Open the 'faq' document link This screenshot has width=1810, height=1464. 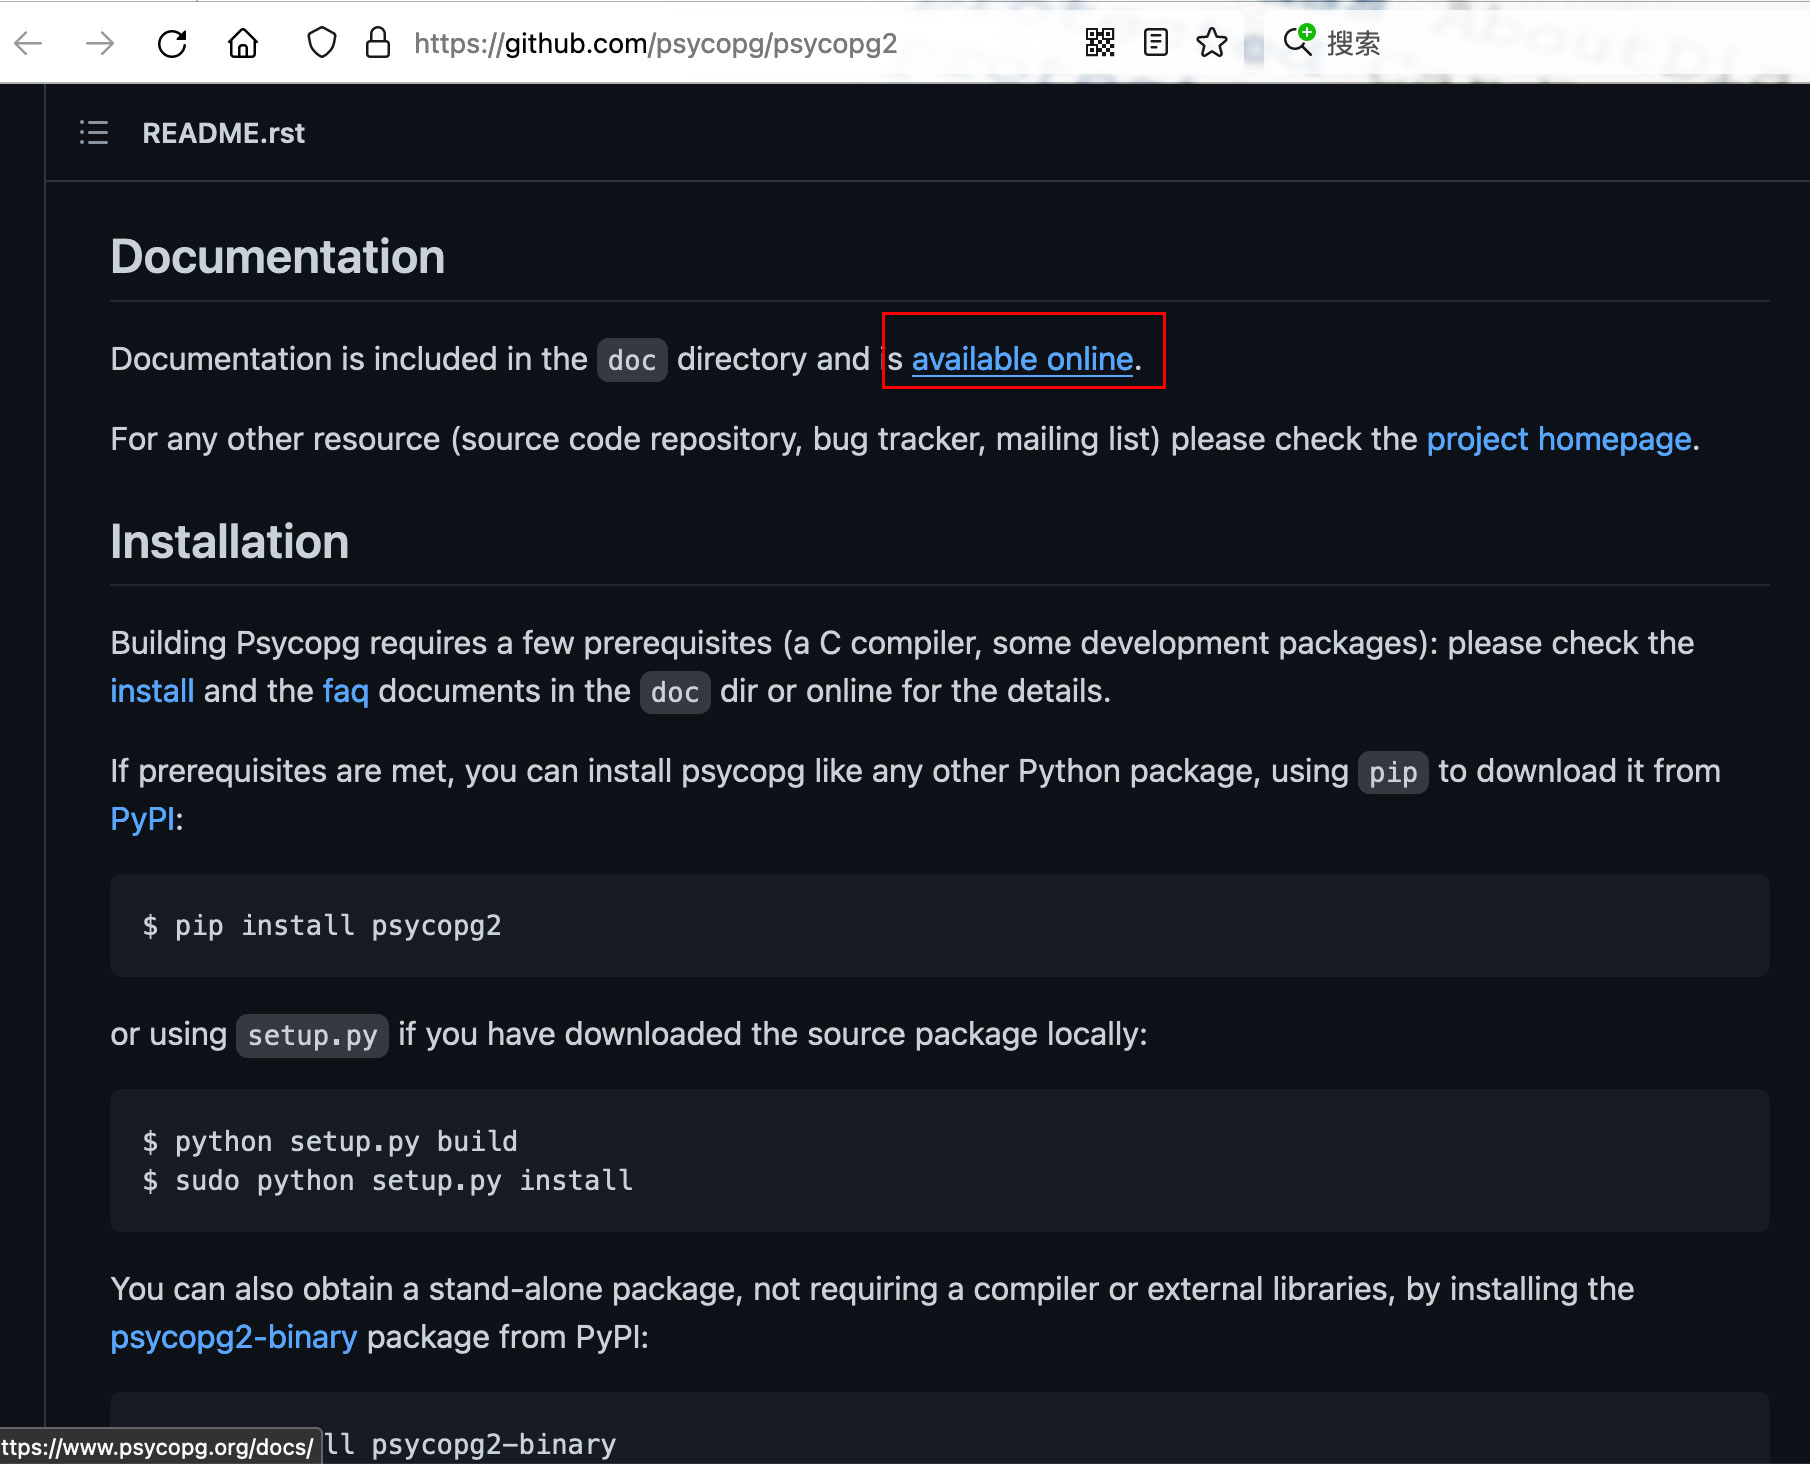(x=345, y=691)
